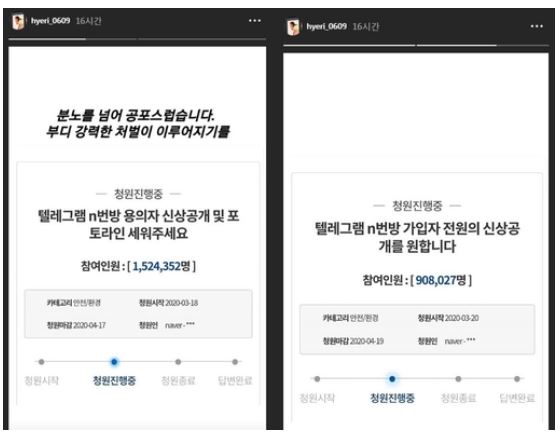Click the 청원종료 step dot in the left petition
The image size is (560, 440).
coord(178,362)
